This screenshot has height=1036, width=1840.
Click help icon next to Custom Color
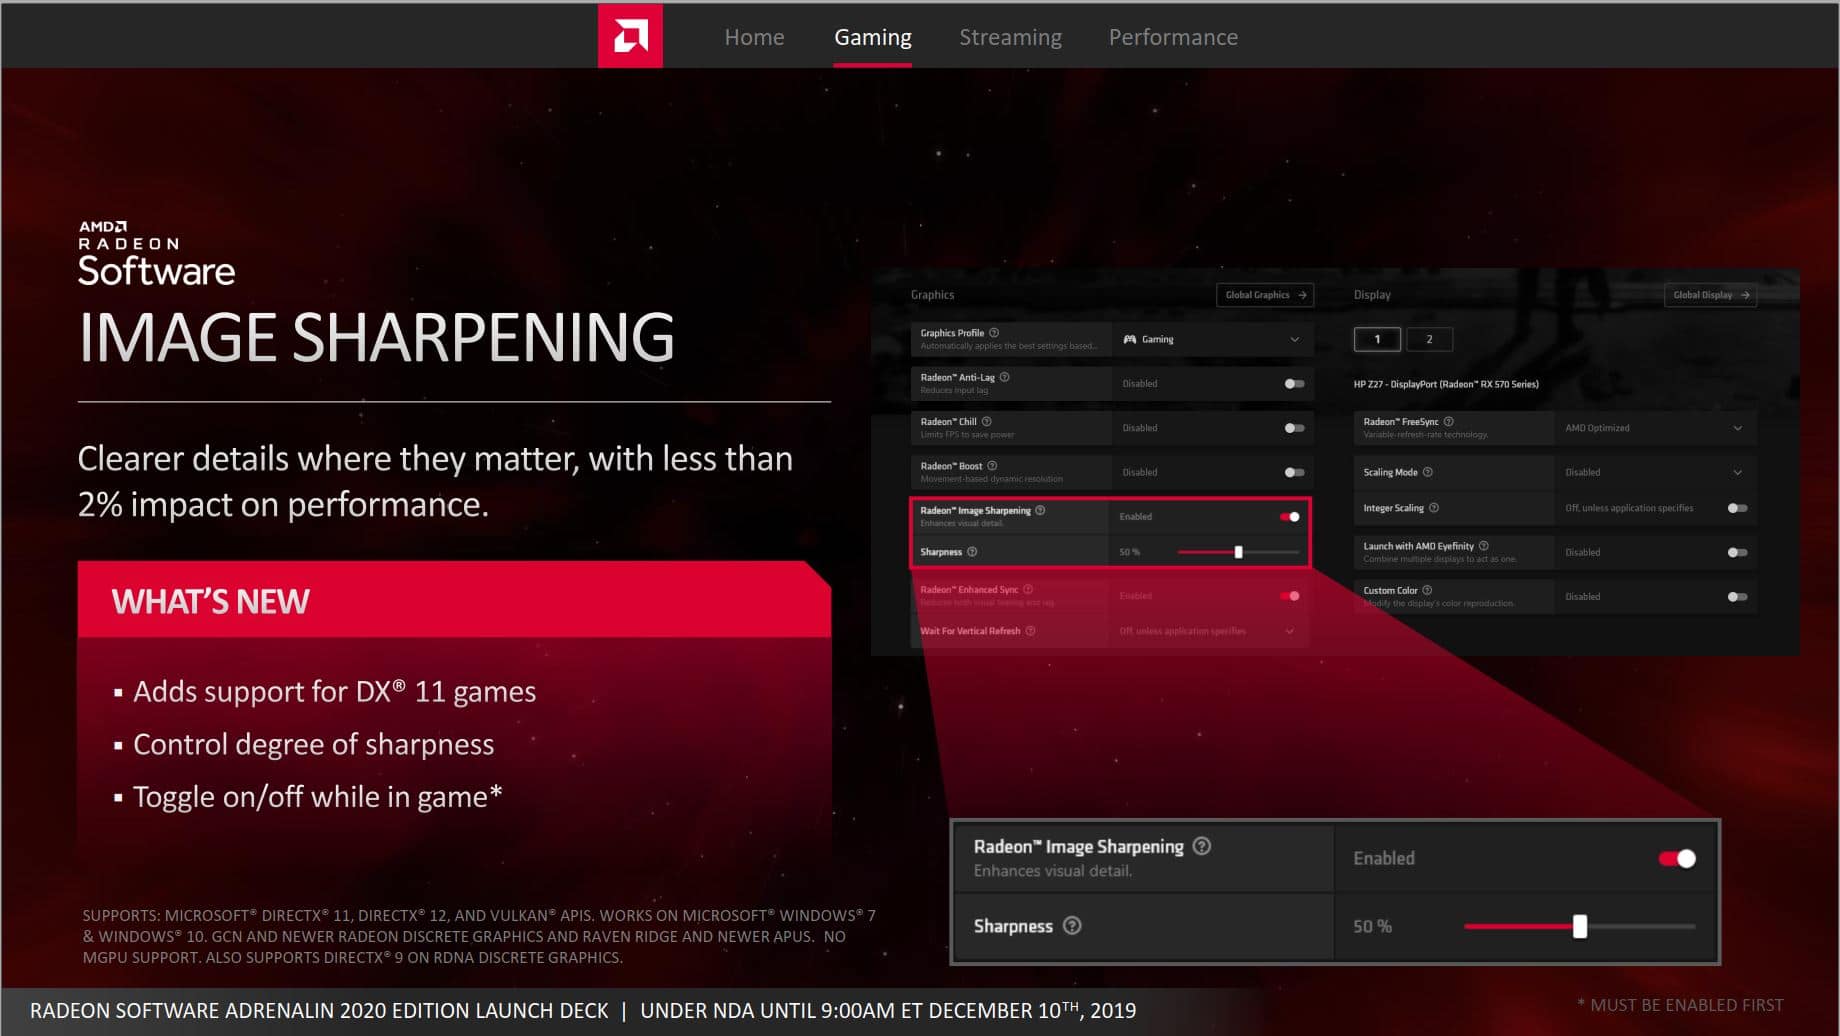pos(1427,590)
